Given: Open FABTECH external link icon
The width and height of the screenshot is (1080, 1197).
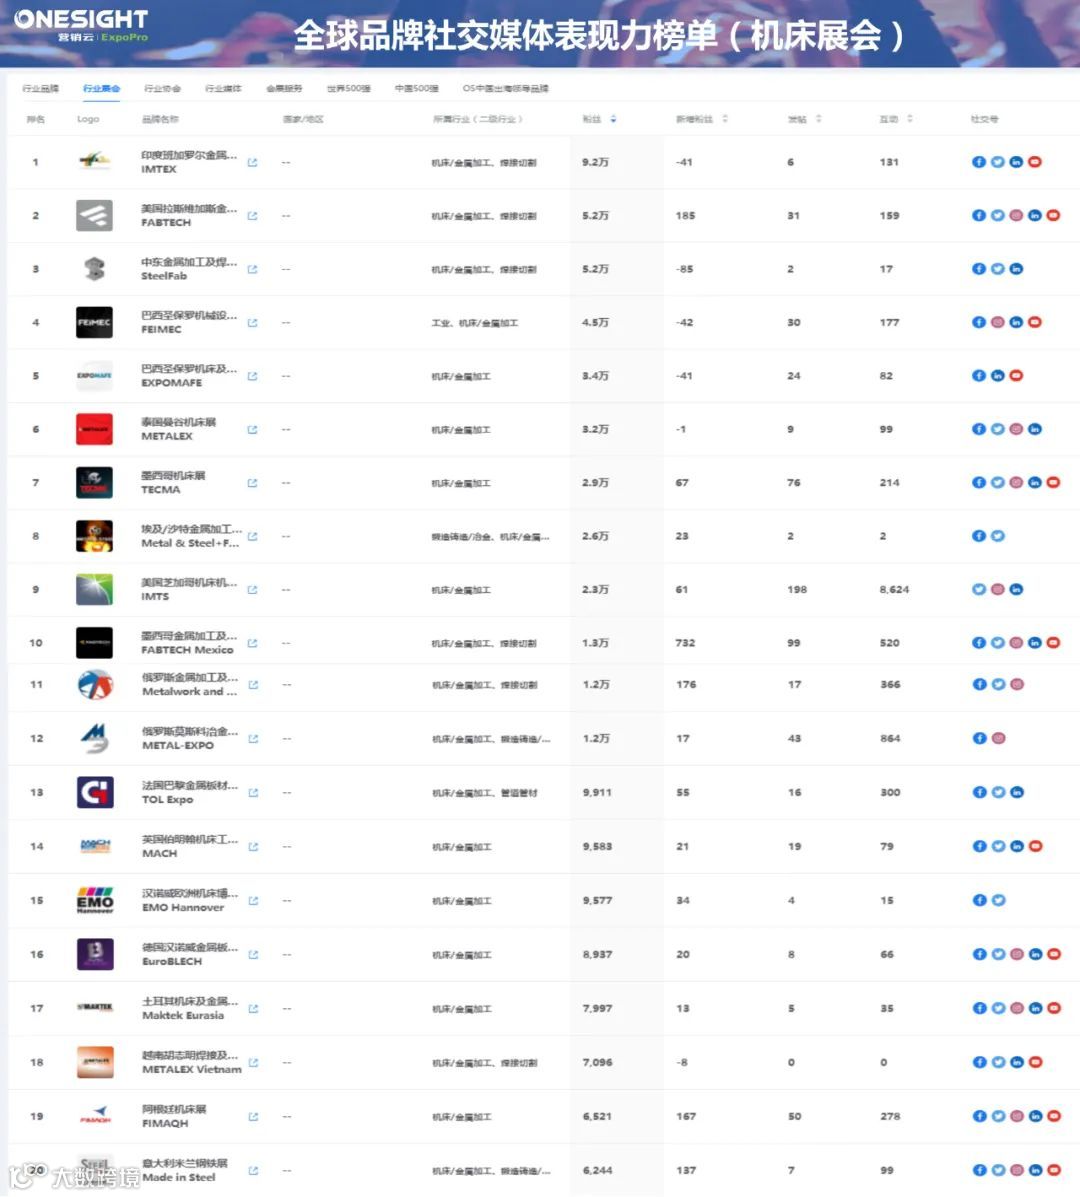Looking at the screenshot, I should 253,215.
